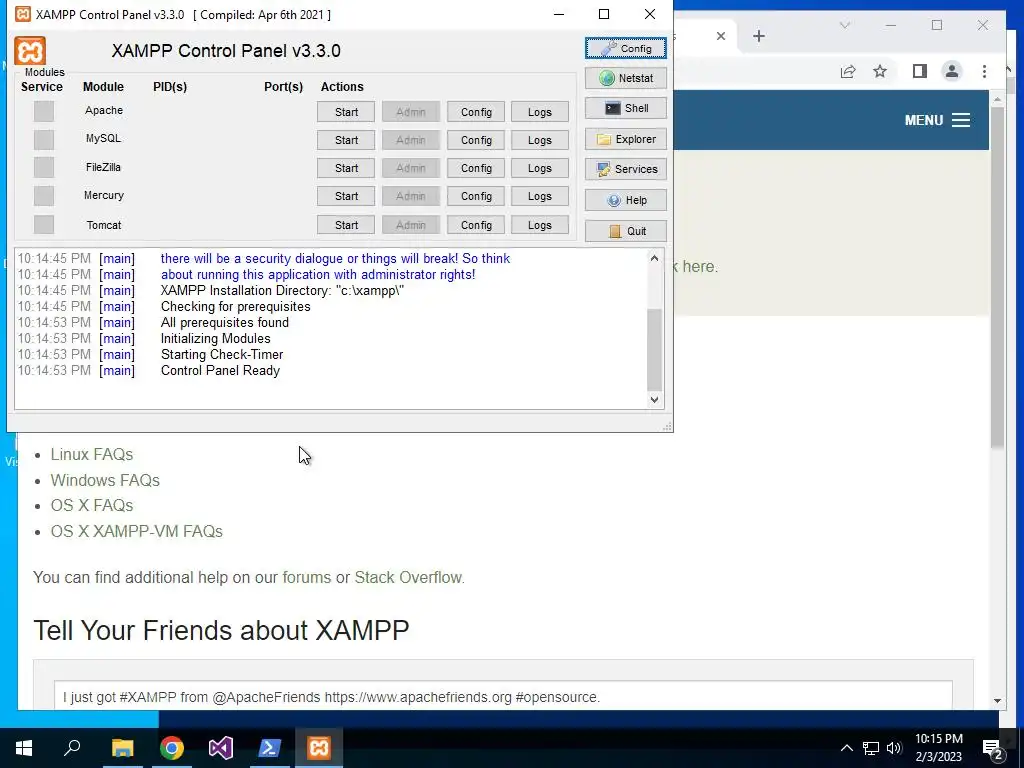The width and height of the screenshot is (1024, 768).
Task: Click the XAMPP log scrollbar thumb
Action: (654, 349)
